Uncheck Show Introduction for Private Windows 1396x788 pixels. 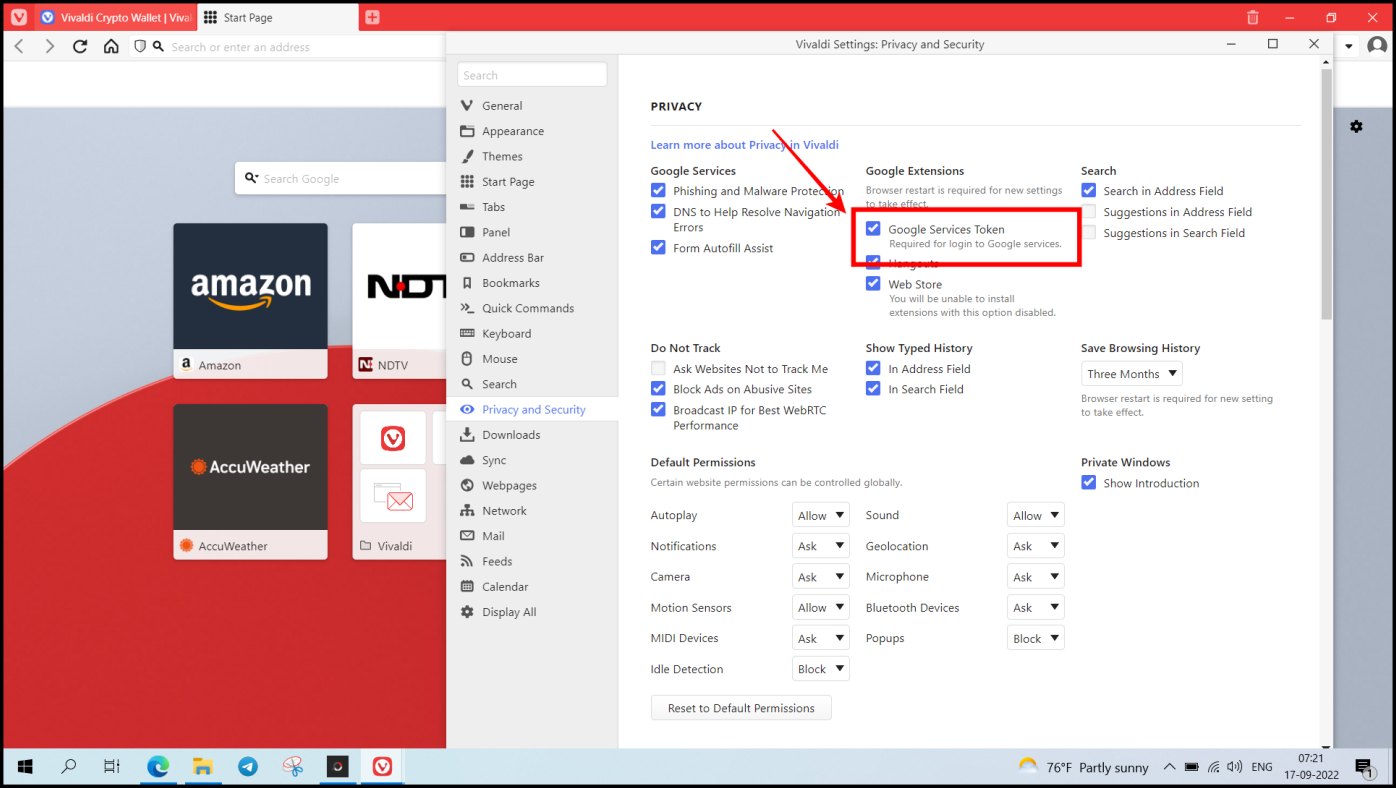coord(1088,482)
